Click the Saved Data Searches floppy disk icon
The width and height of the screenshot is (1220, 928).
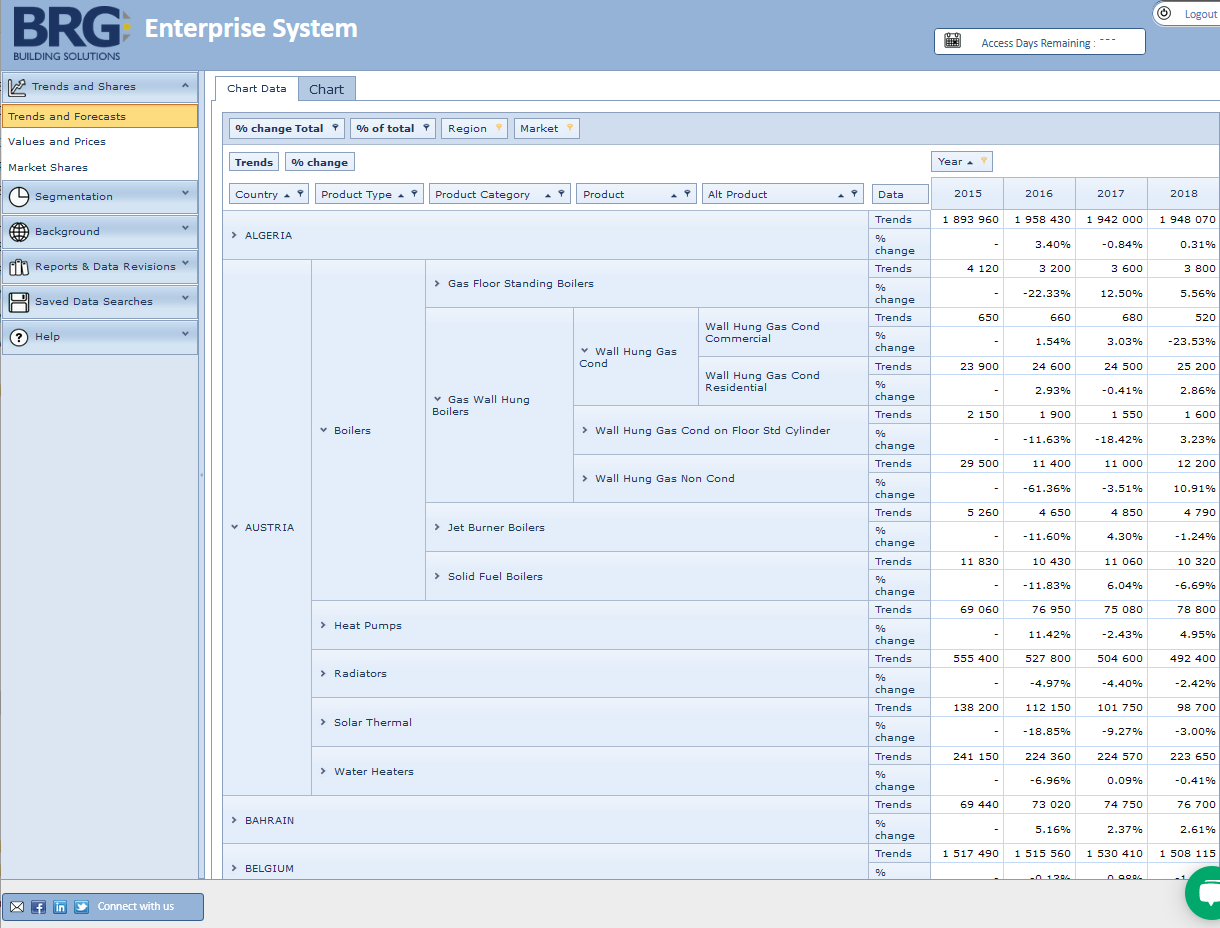(x=18, y=301)
